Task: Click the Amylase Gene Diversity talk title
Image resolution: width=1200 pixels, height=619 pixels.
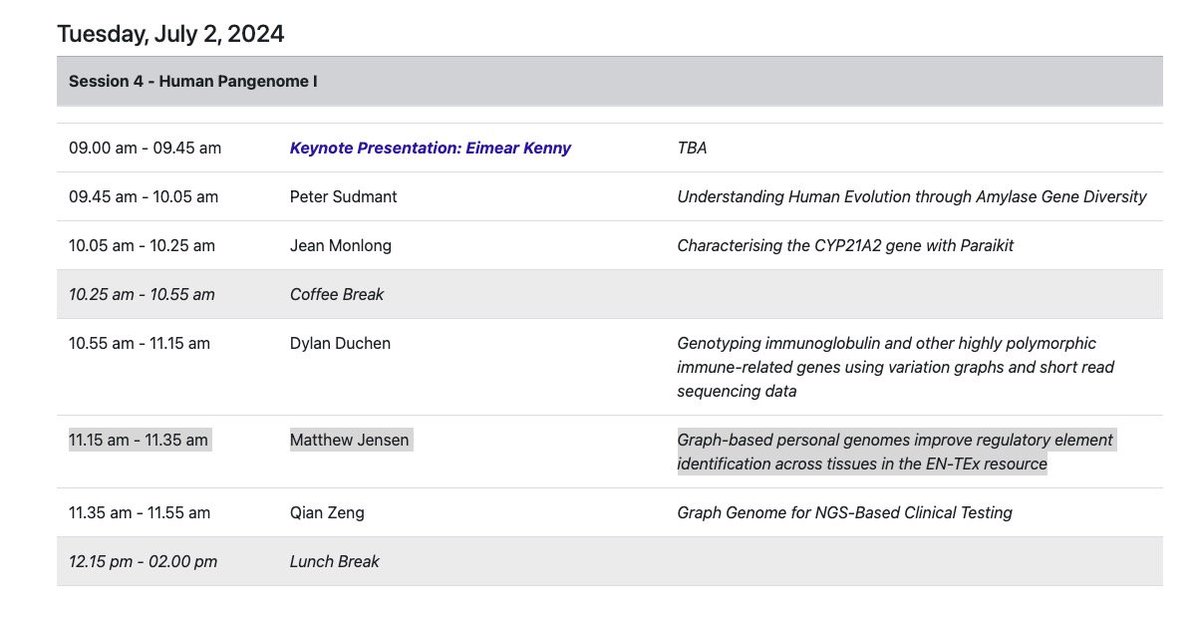Action: tap(912, 197)
